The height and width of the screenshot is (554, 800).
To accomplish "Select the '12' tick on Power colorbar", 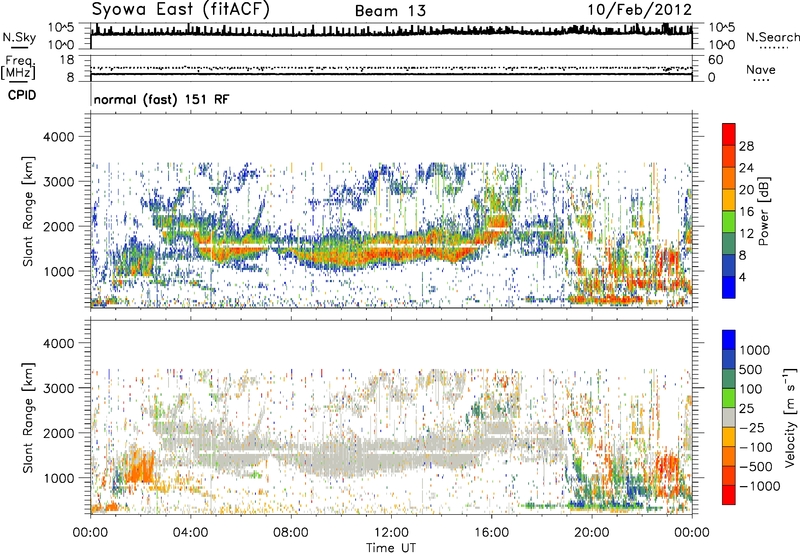I will pyautogui.click(x=746, y=234).
